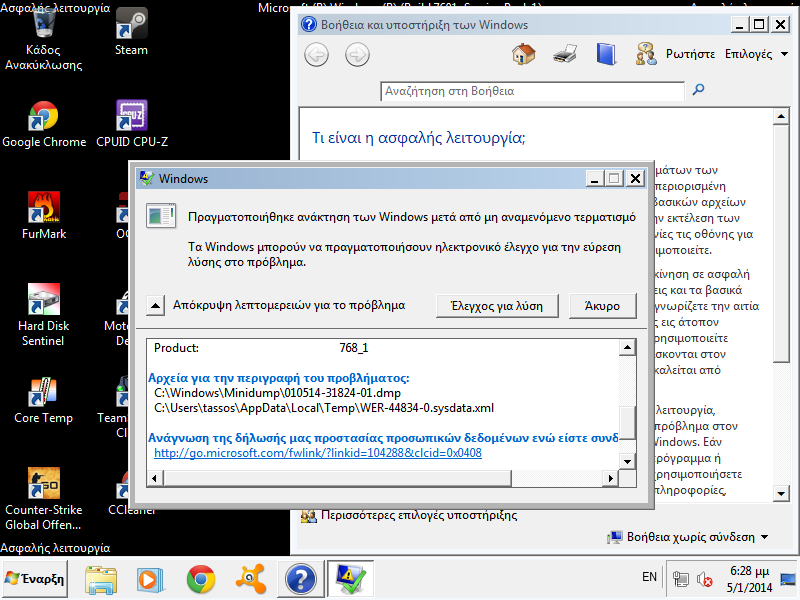Screen dimensions: 800x600
Task: Open Avast antivirus from the taskbar
Action: (251, 579)
